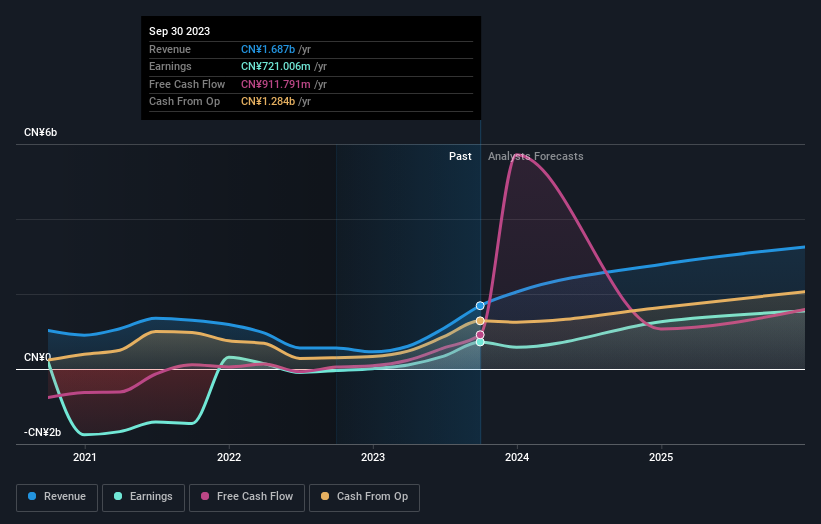Select the 2025 x-axis label
The width and height of the screenshot is (821, 524).
pyautogui.click(x=661, y=458)
